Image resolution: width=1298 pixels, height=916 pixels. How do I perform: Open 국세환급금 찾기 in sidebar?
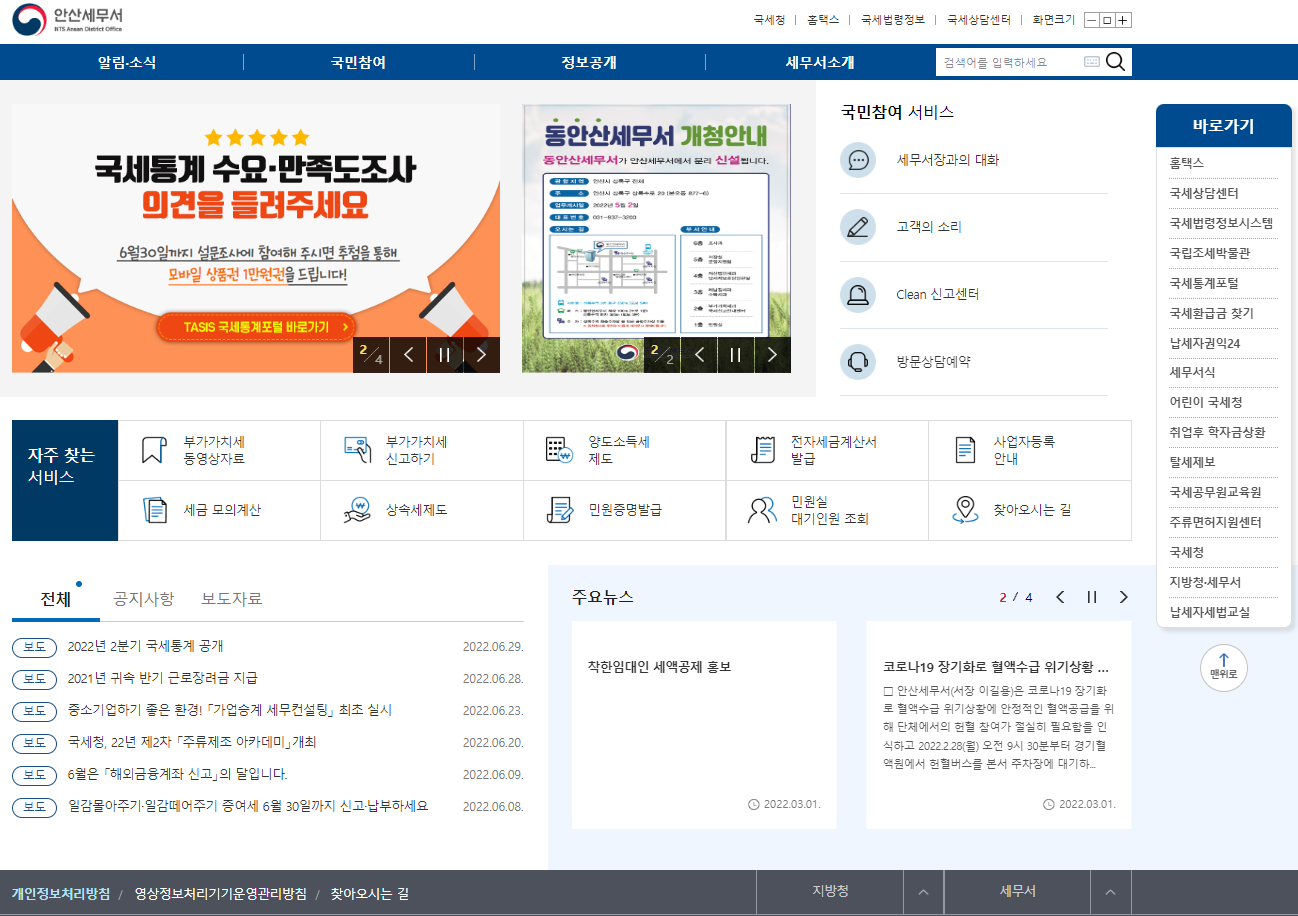point(1211,313)
